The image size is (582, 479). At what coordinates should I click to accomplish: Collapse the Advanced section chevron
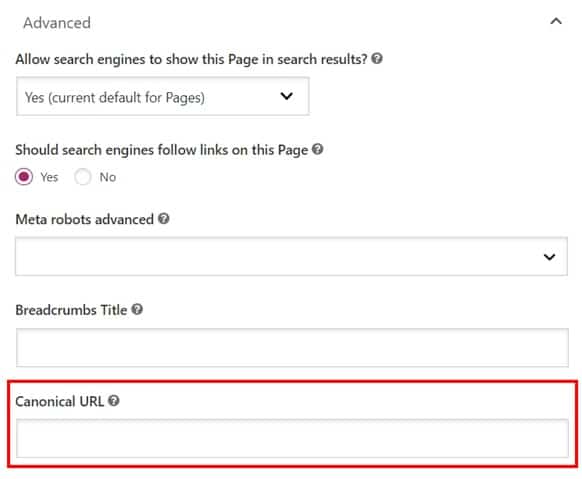click(556, 21)
